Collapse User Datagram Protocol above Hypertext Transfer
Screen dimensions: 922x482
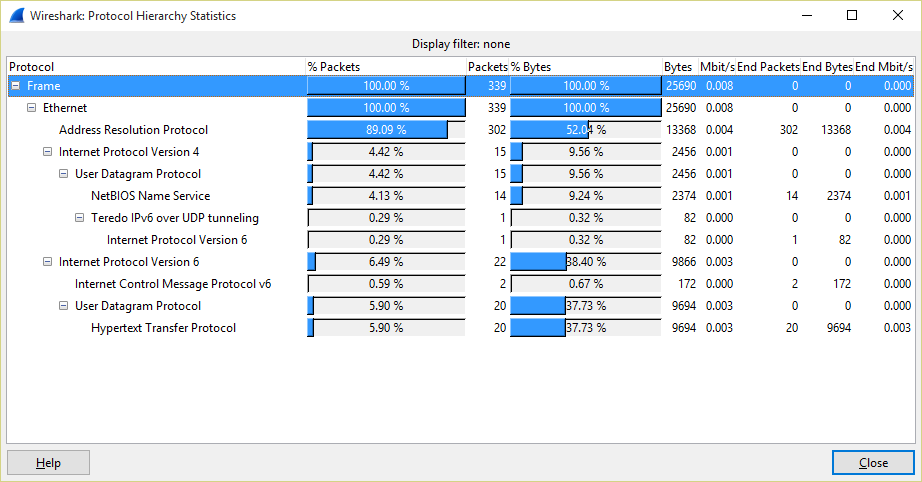(64, 306)
